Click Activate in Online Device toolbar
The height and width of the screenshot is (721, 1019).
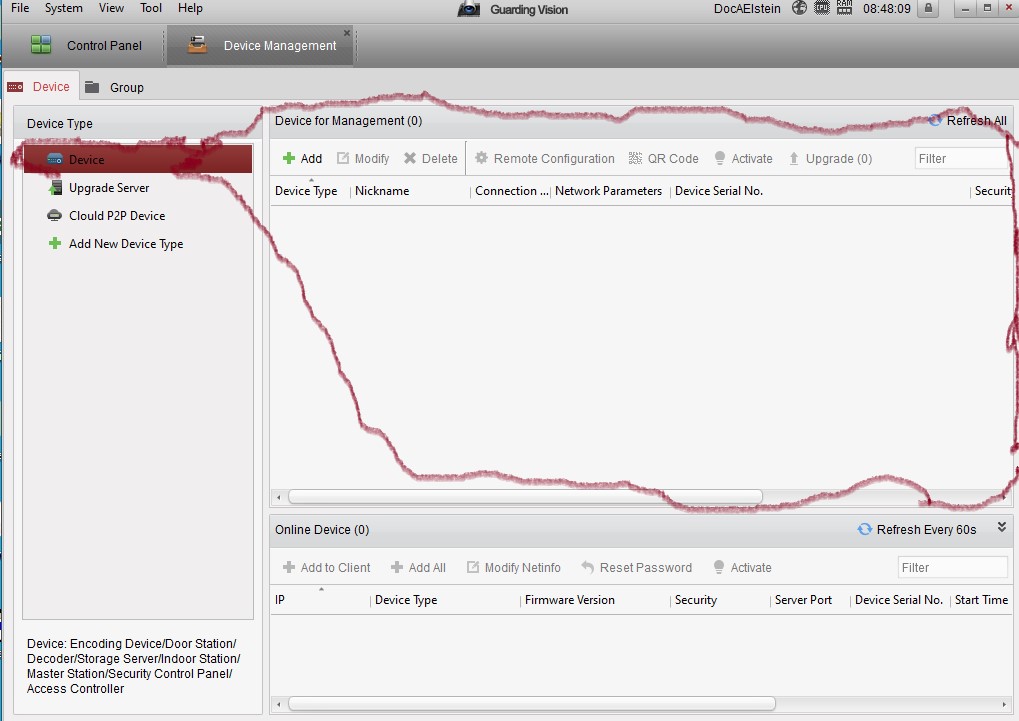click(x=742, y=568)
